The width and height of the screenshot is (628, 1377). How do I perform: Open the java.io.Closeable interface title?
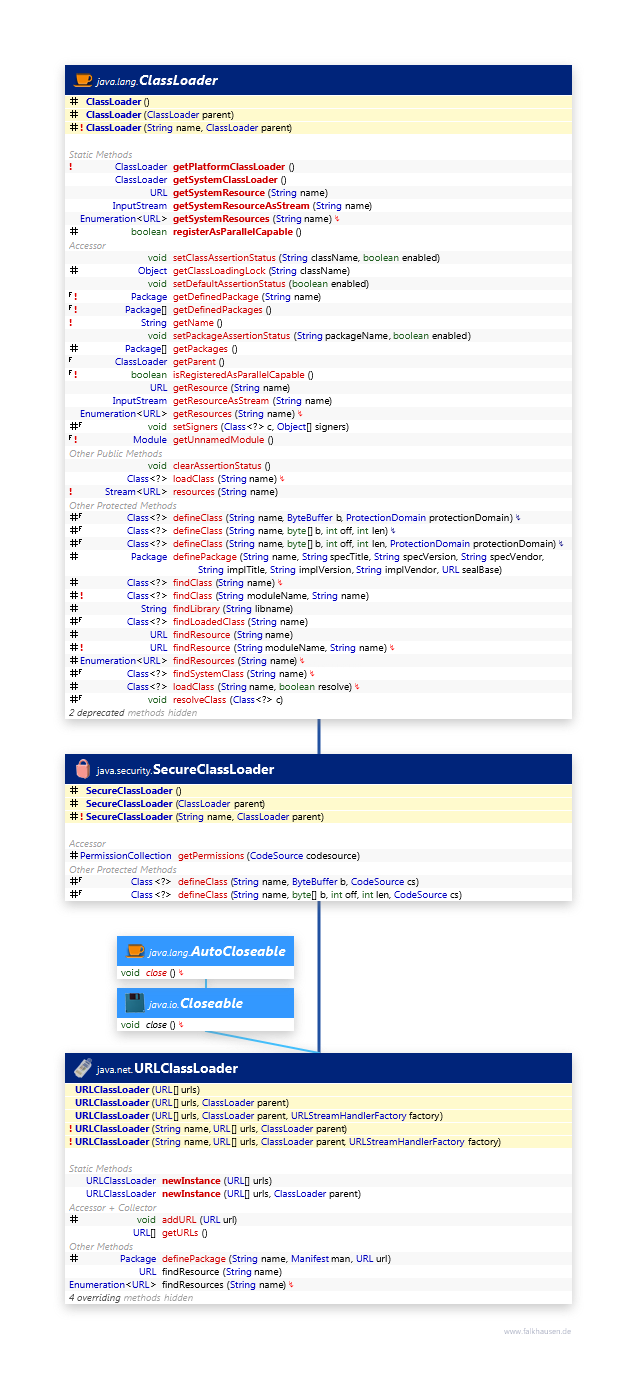196,1003
